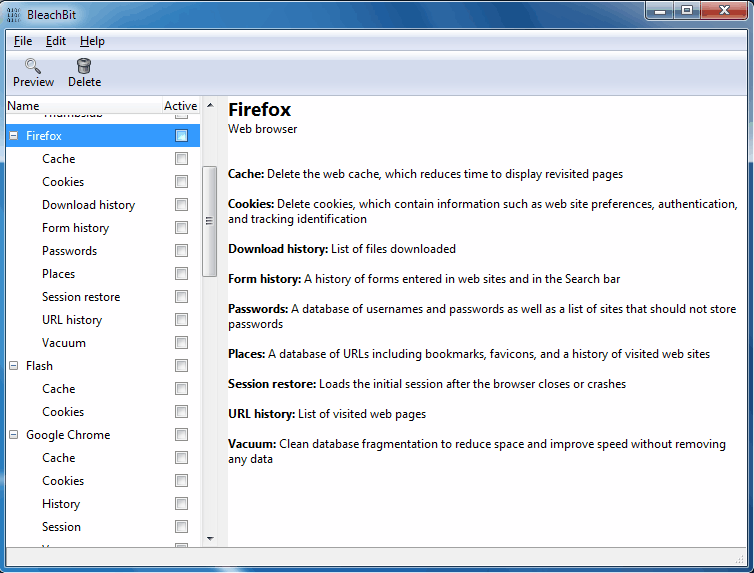Screen dimensions: 754x573
Task: Check the Places checkbox
Action: pyautogui.click(x=181, y=274)
